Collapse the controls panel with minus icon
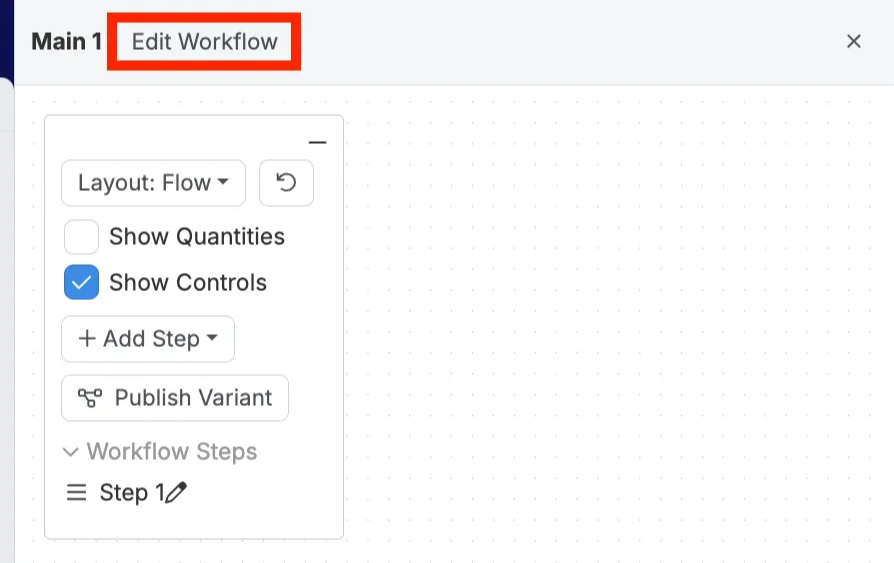This screenshot has height=563, width=894. (x=317, y=143)
